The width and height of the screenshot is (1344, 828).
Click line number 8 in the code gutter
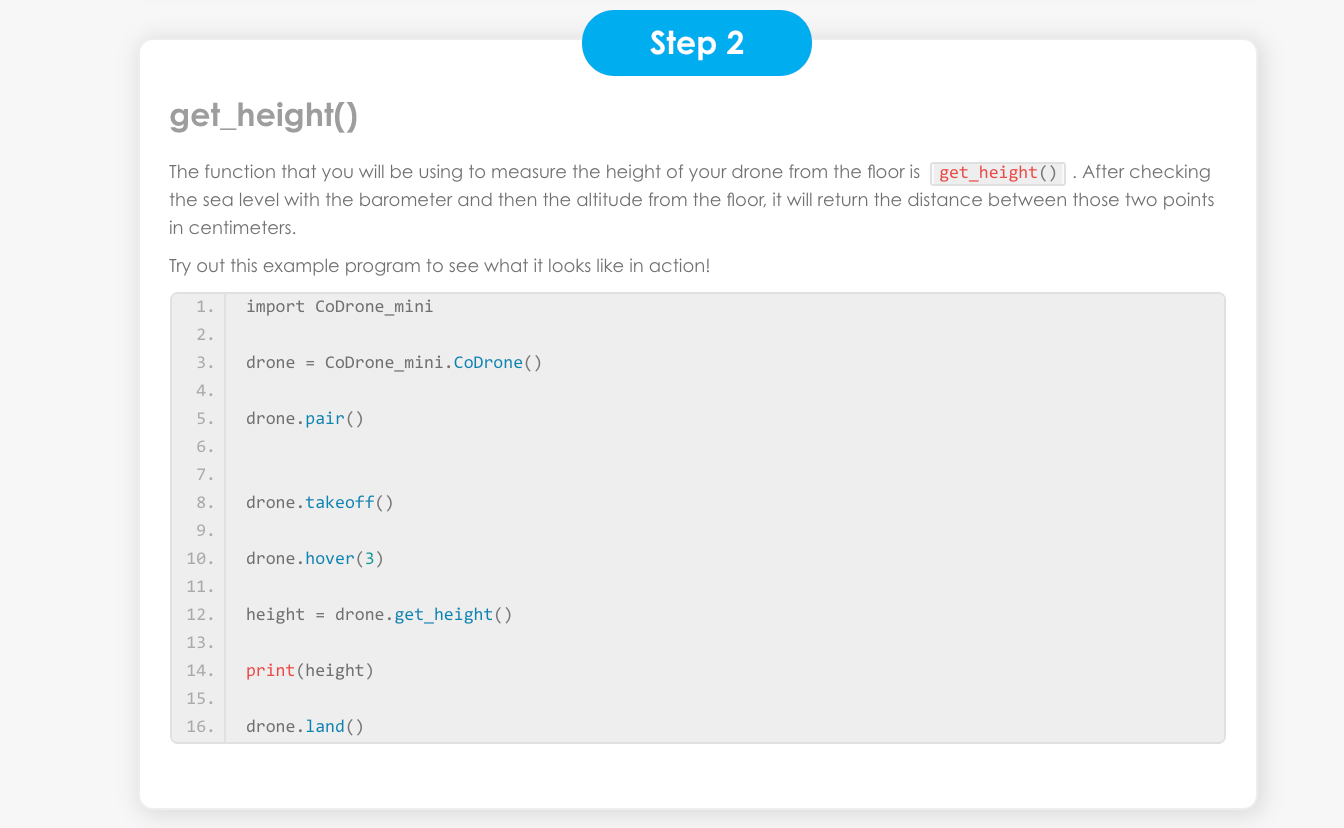pos(204,502)
